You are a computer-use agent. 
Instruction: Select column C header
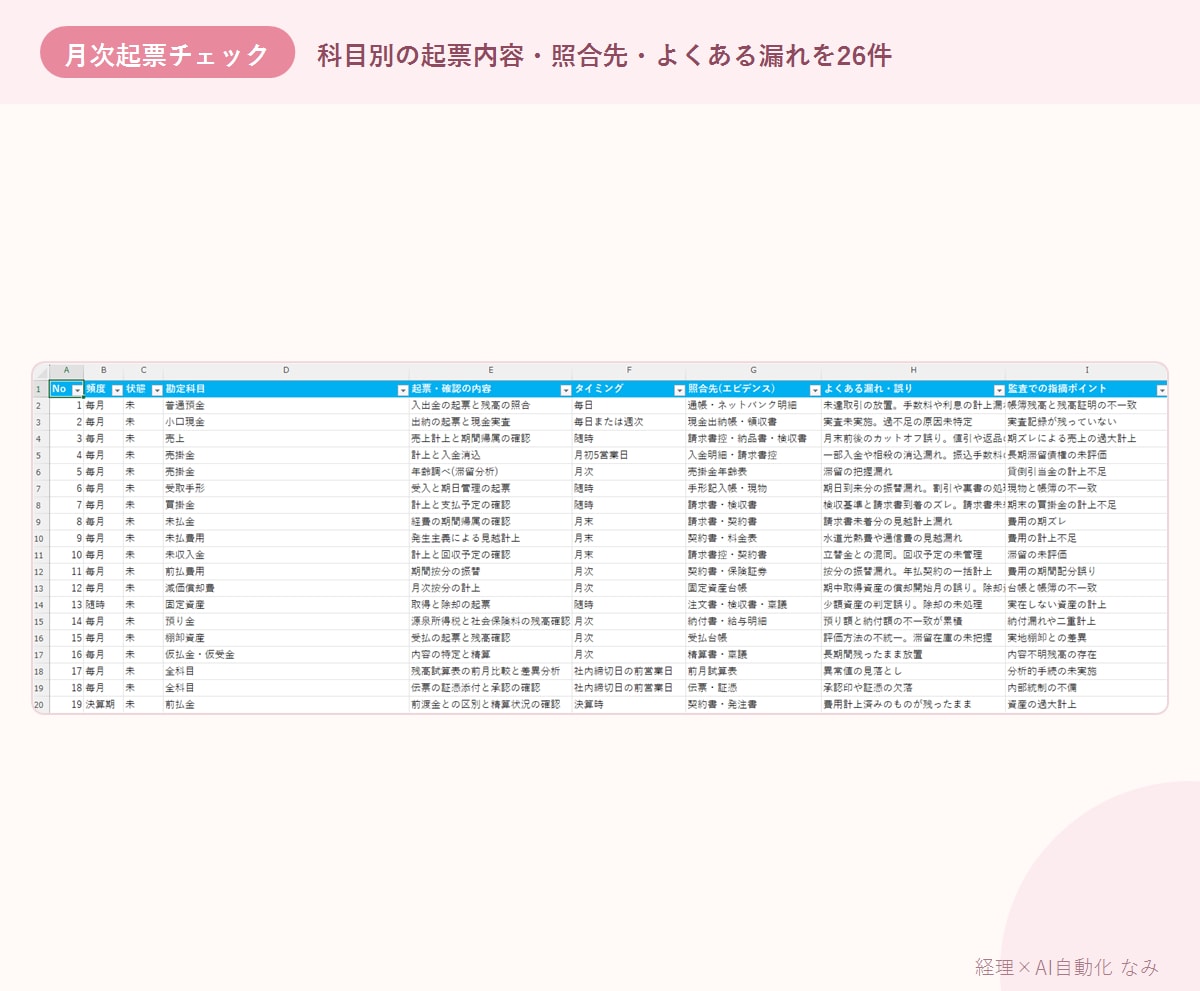point(143,371)
